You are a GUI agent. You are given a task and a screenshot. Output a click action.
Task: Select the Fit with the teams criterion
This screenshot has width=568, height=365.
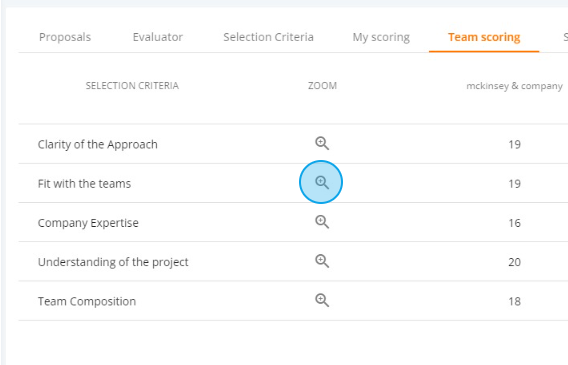[84, 184]
